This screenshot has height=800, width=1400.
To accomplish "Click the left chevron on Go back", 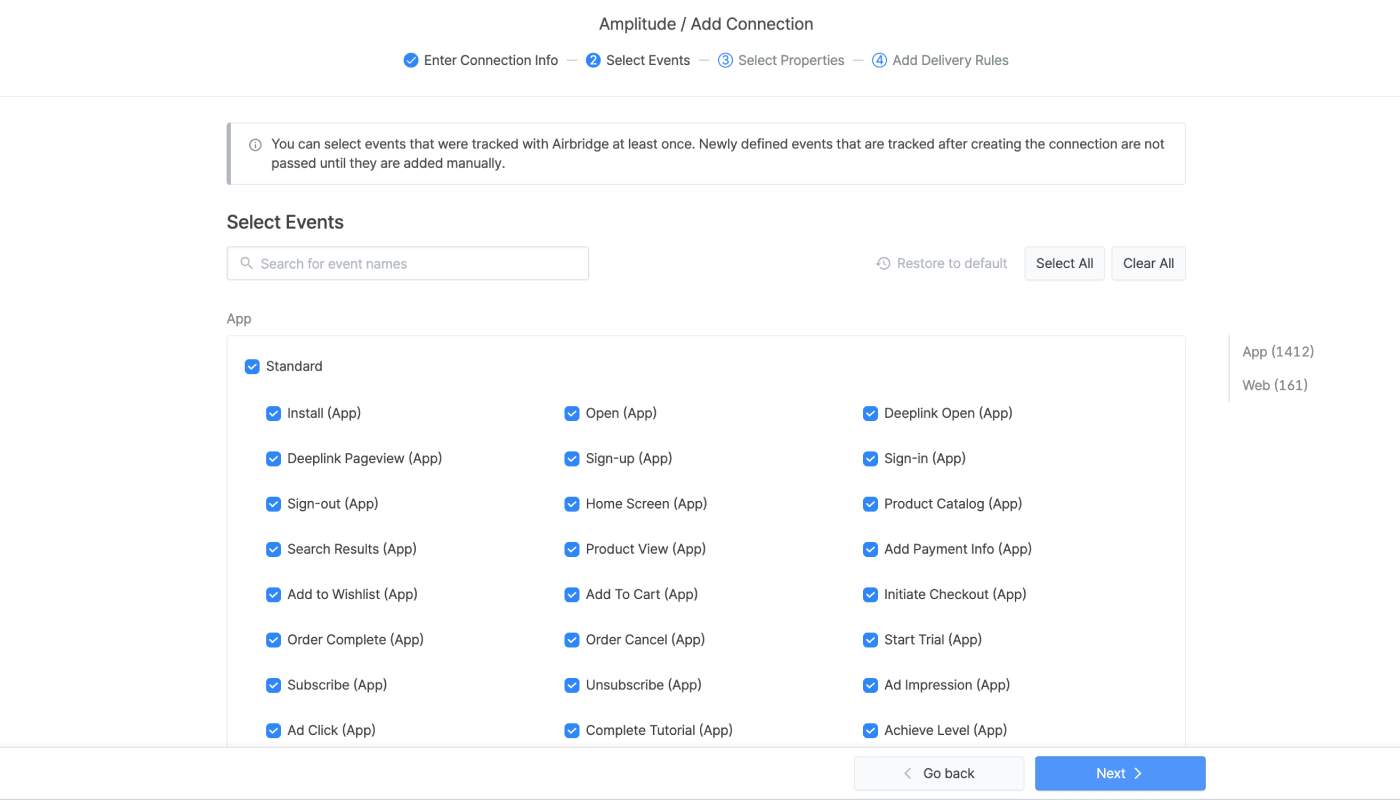I will point(908,773).
